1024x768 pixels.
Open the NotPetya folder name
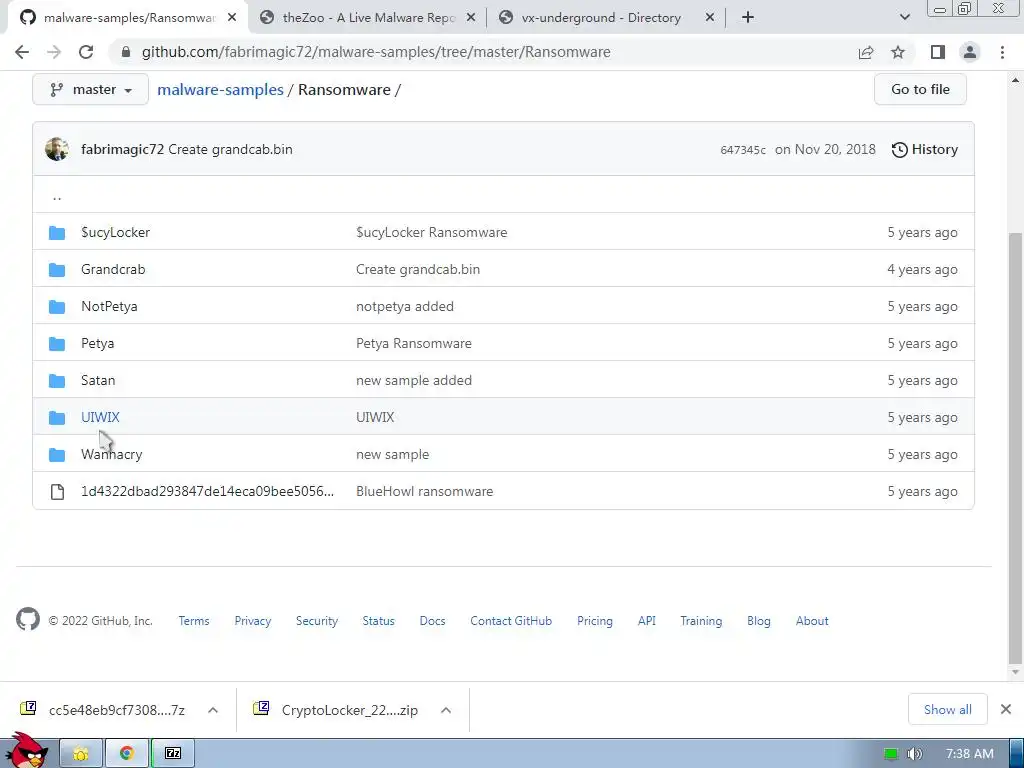pyautogui.click(x=109, y=306)
